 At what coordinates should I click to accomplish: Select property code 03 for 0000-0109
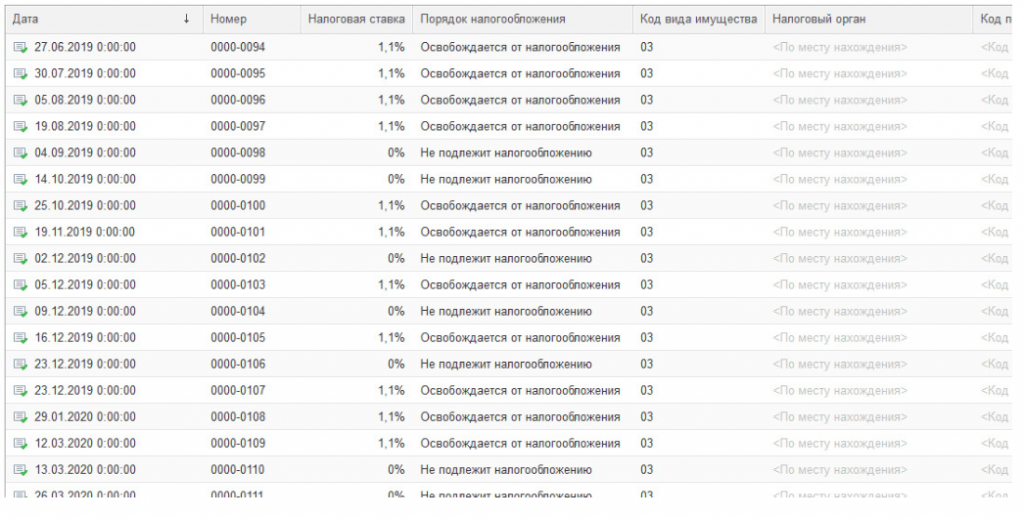647,443
